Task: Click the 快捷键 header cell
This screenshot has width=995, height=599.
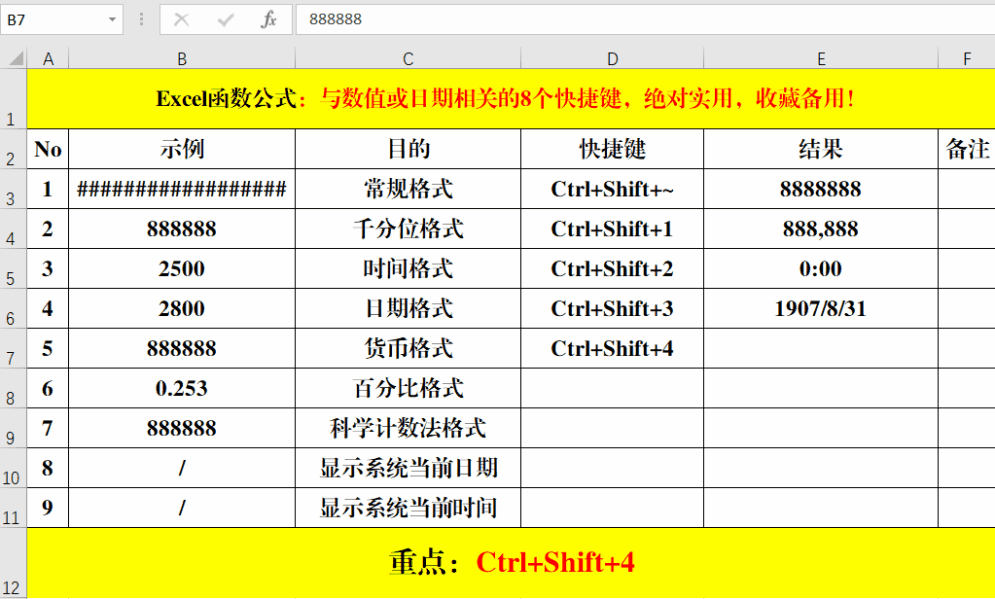Action: tap(612, 149)
